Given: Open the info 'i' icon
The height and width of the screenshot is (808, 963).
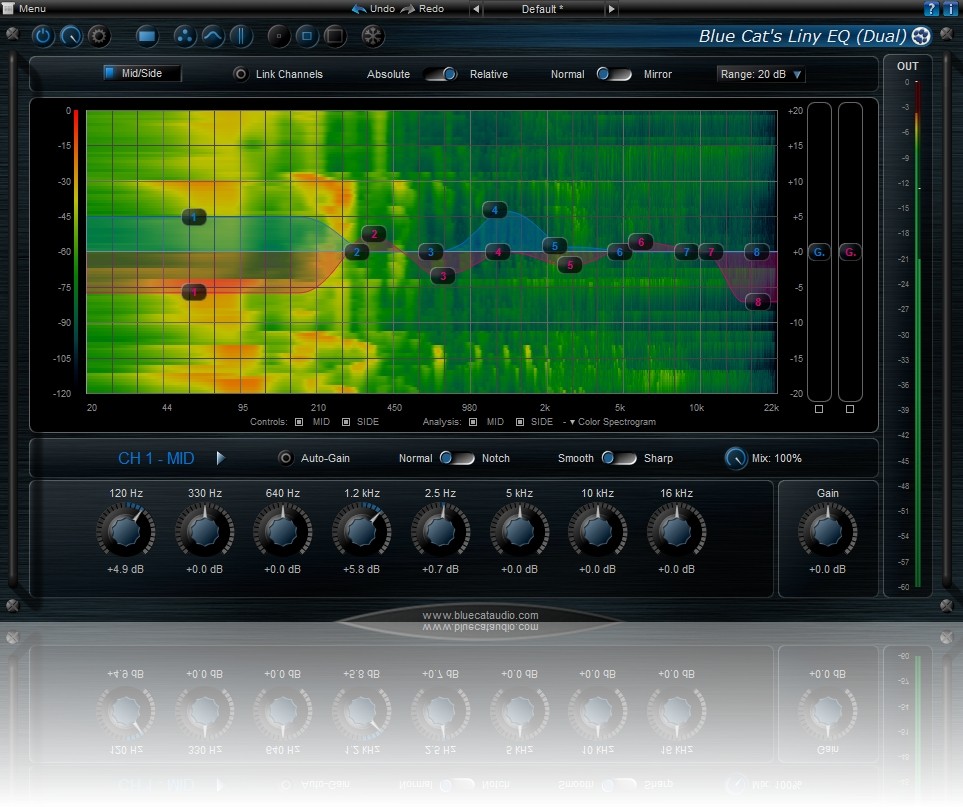Looking at the screenshot, I should tap(949, 9).
